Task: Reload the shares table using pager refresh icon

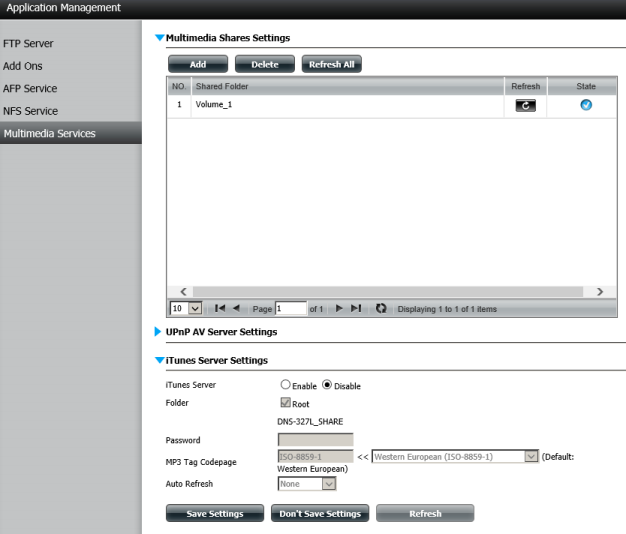Action: click(x=381, y=309)
